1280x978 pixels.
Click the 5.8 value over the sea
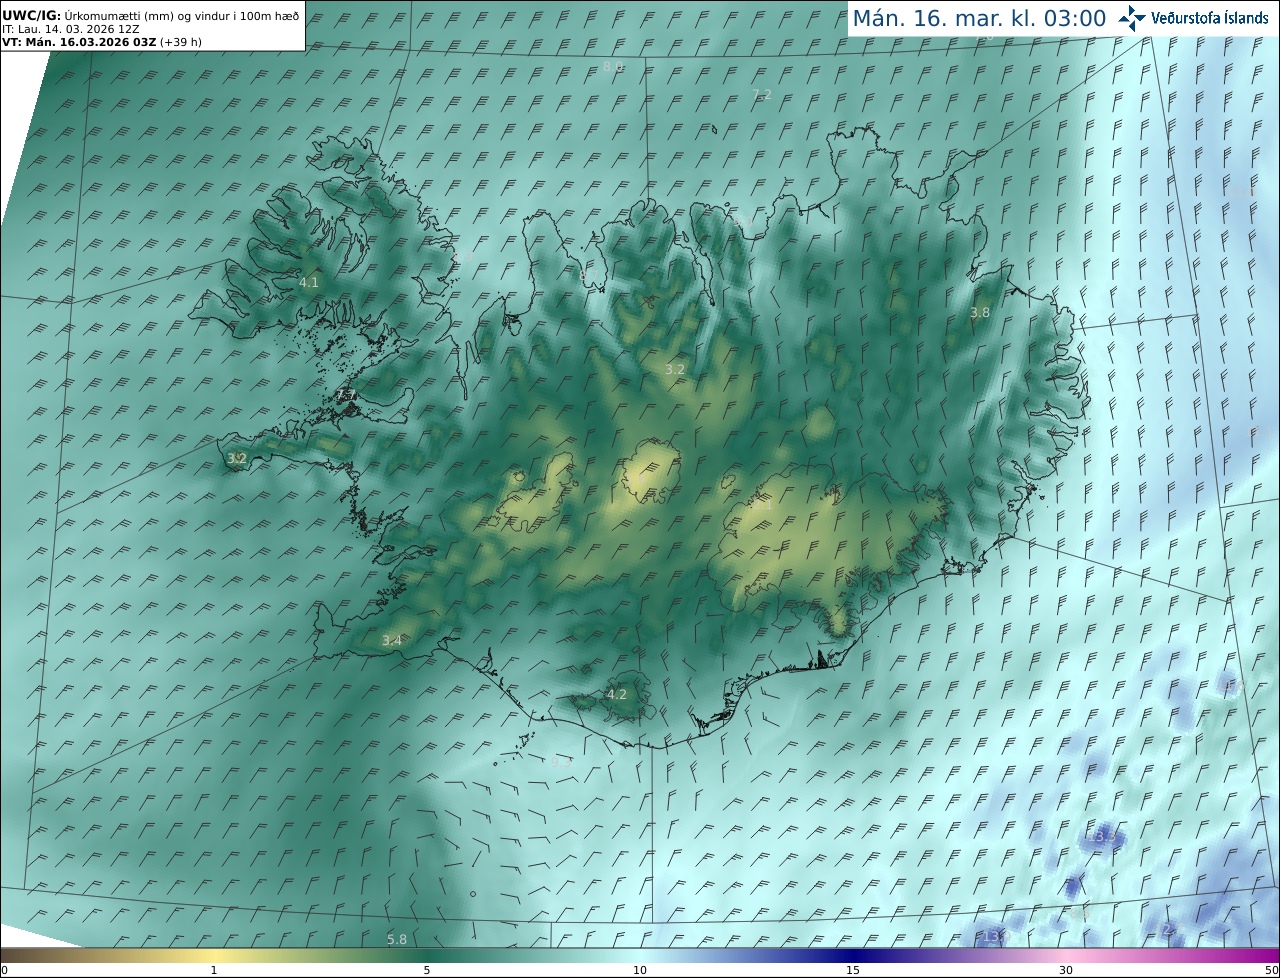coord(397,939)
